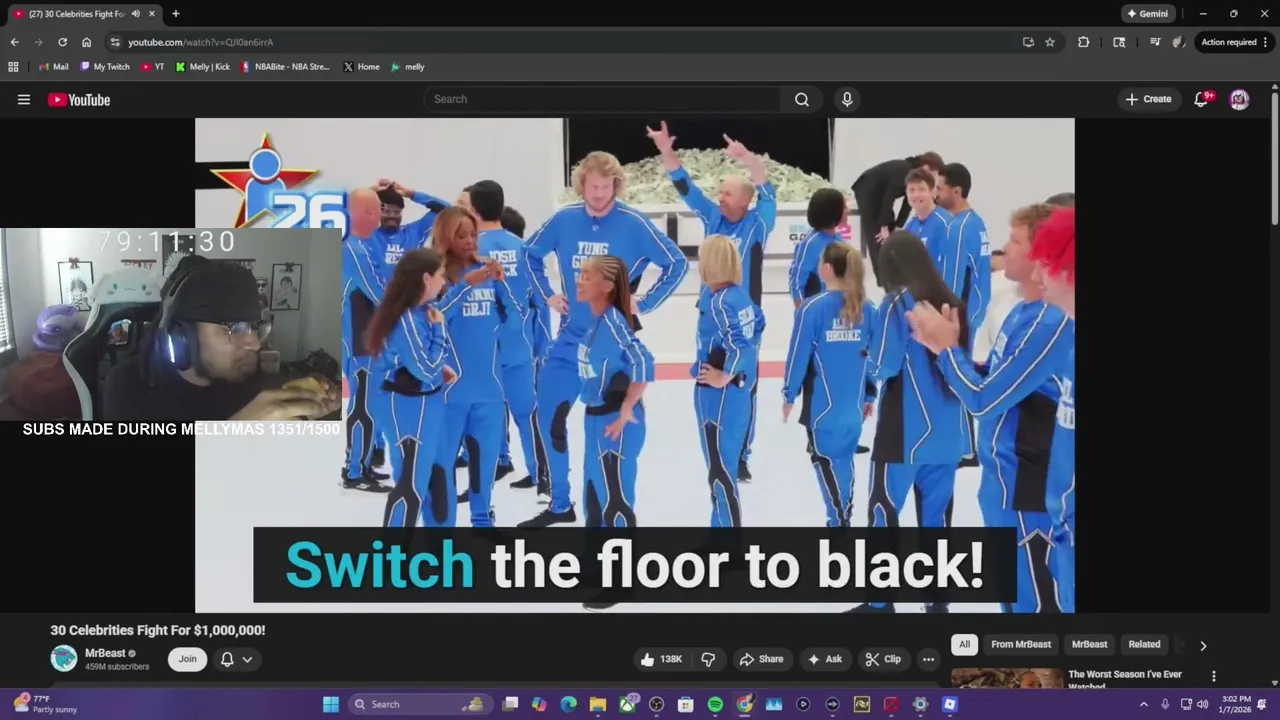Screen dimensions: 1280x720
Task: Open media controls icon in toolbar
Action: 1154,42
